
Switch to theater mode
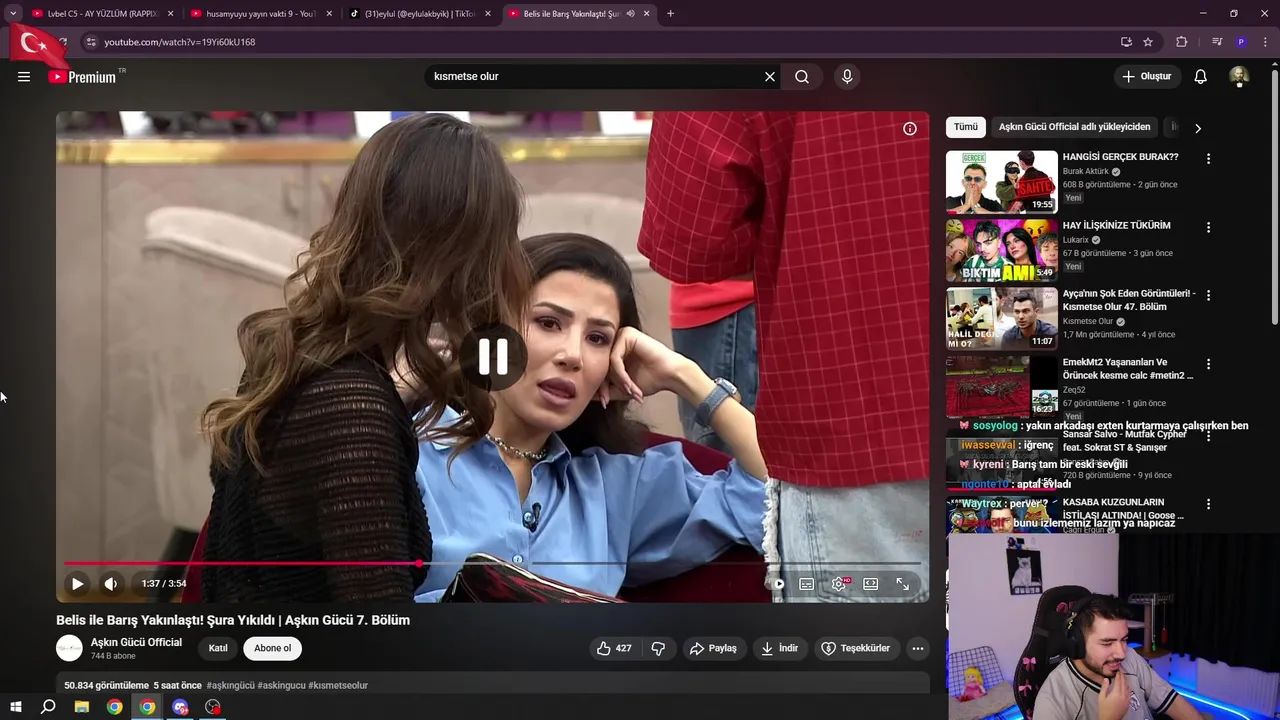click(871, 583)
